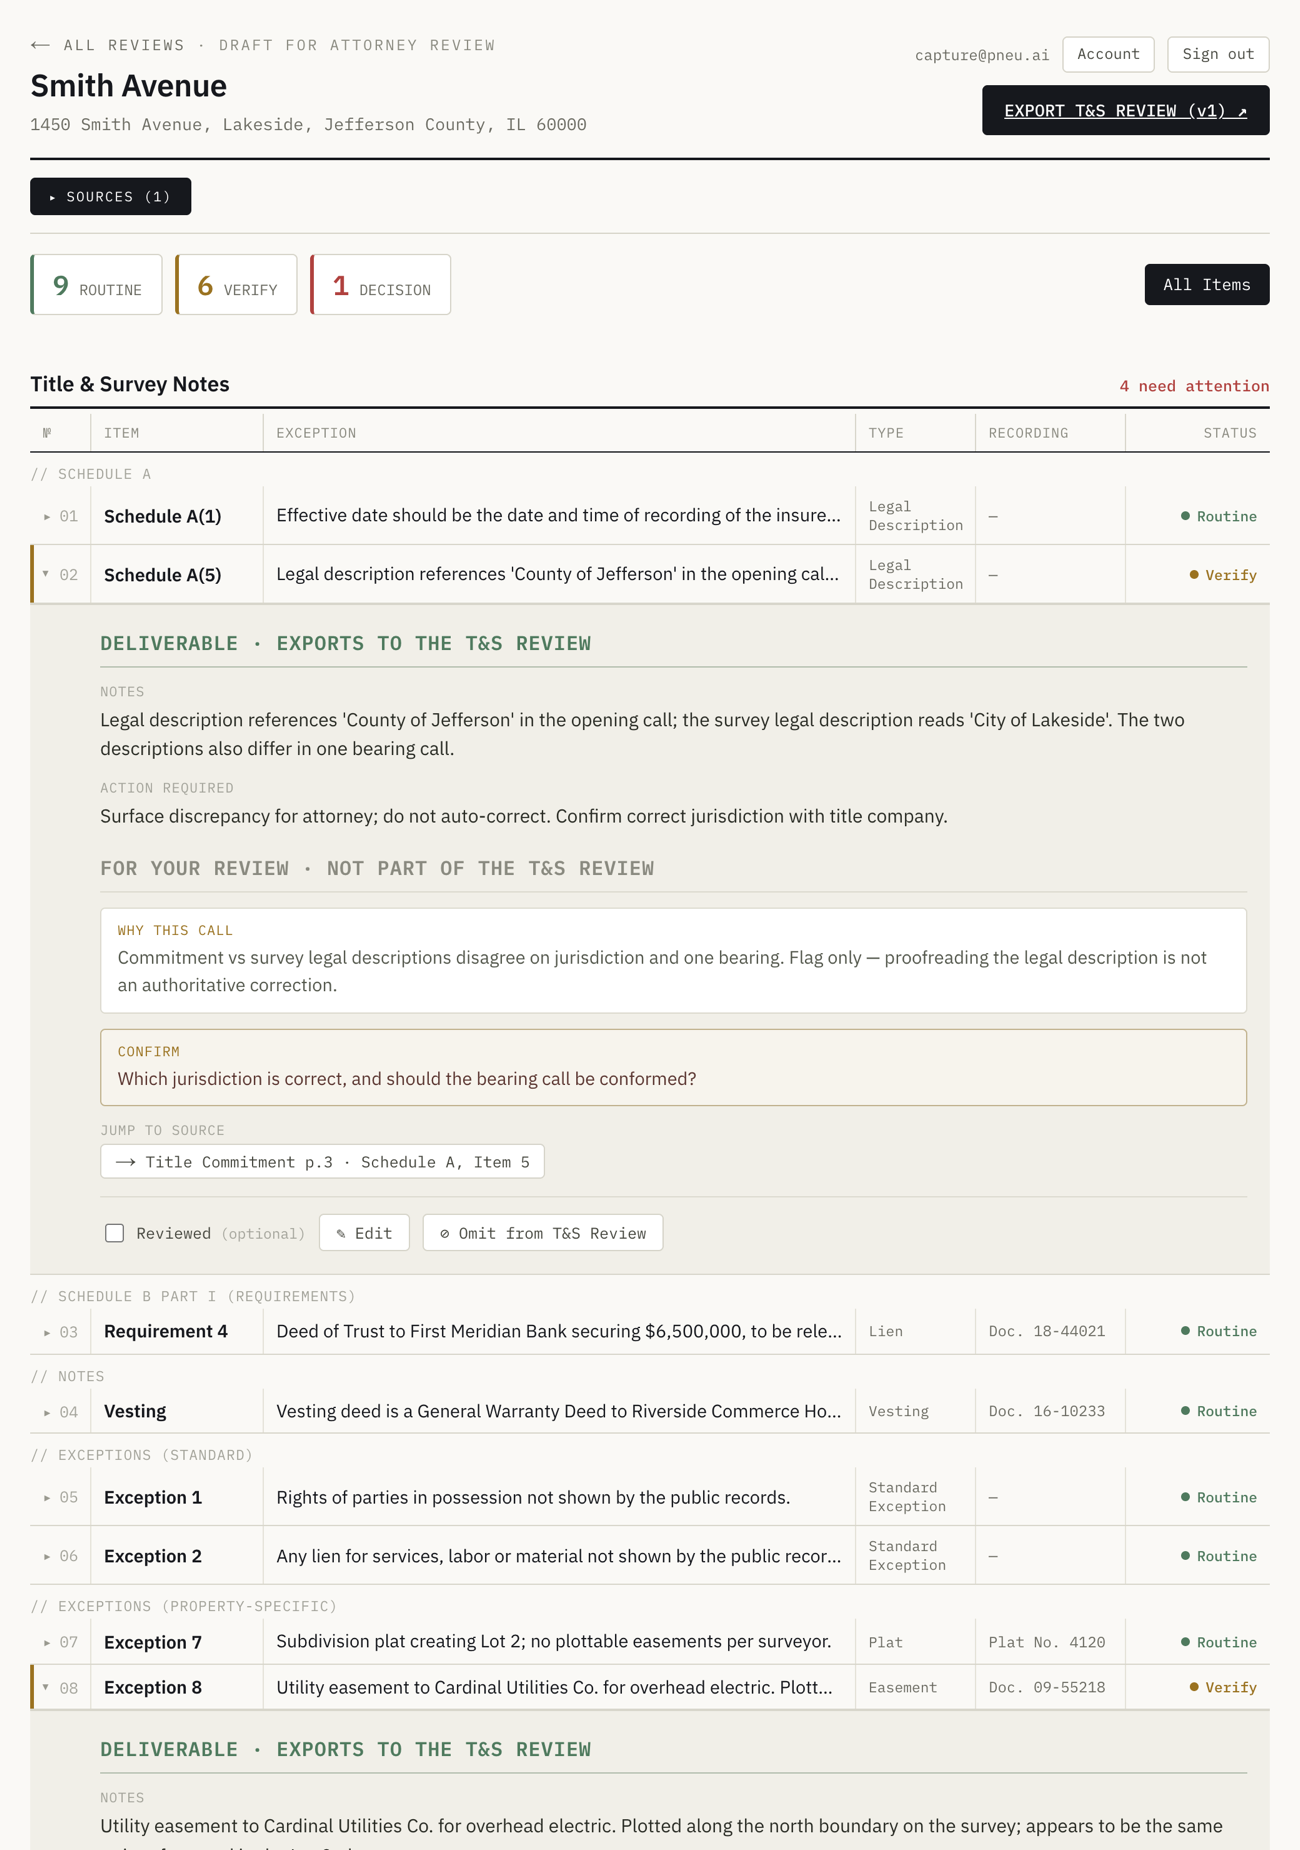Omit Schedule A(5) from T&S Review
This screenshot has width=1300, height=1850.
(x=543, y=1233)
